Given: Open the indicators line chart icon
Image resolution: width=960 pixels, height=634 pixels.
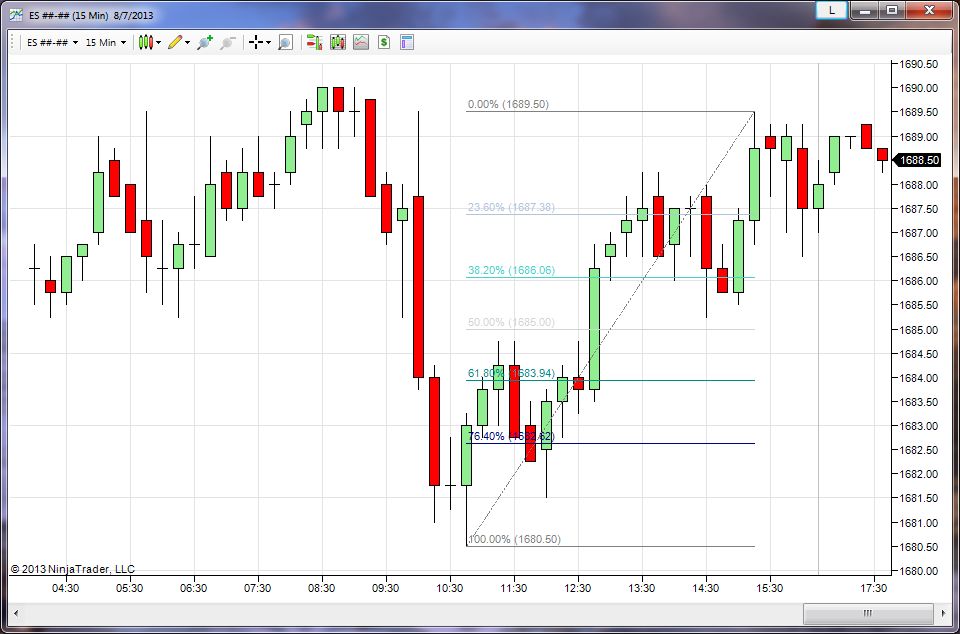Looking at the screenshot, I should pyautogui.click(x=361, y=42).
